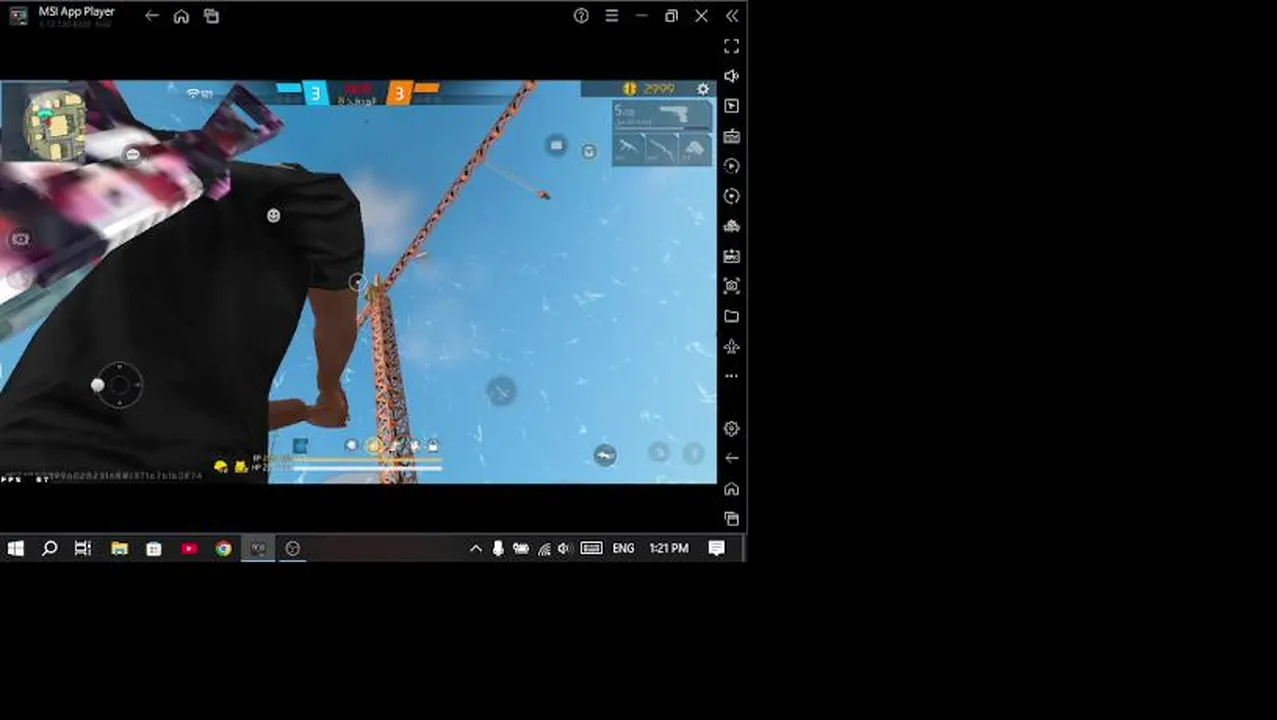Image resolution: width=1277 pixels, height=720 pixels.
Task: Open the Windows notification center
Action: (x=716, y=548)
